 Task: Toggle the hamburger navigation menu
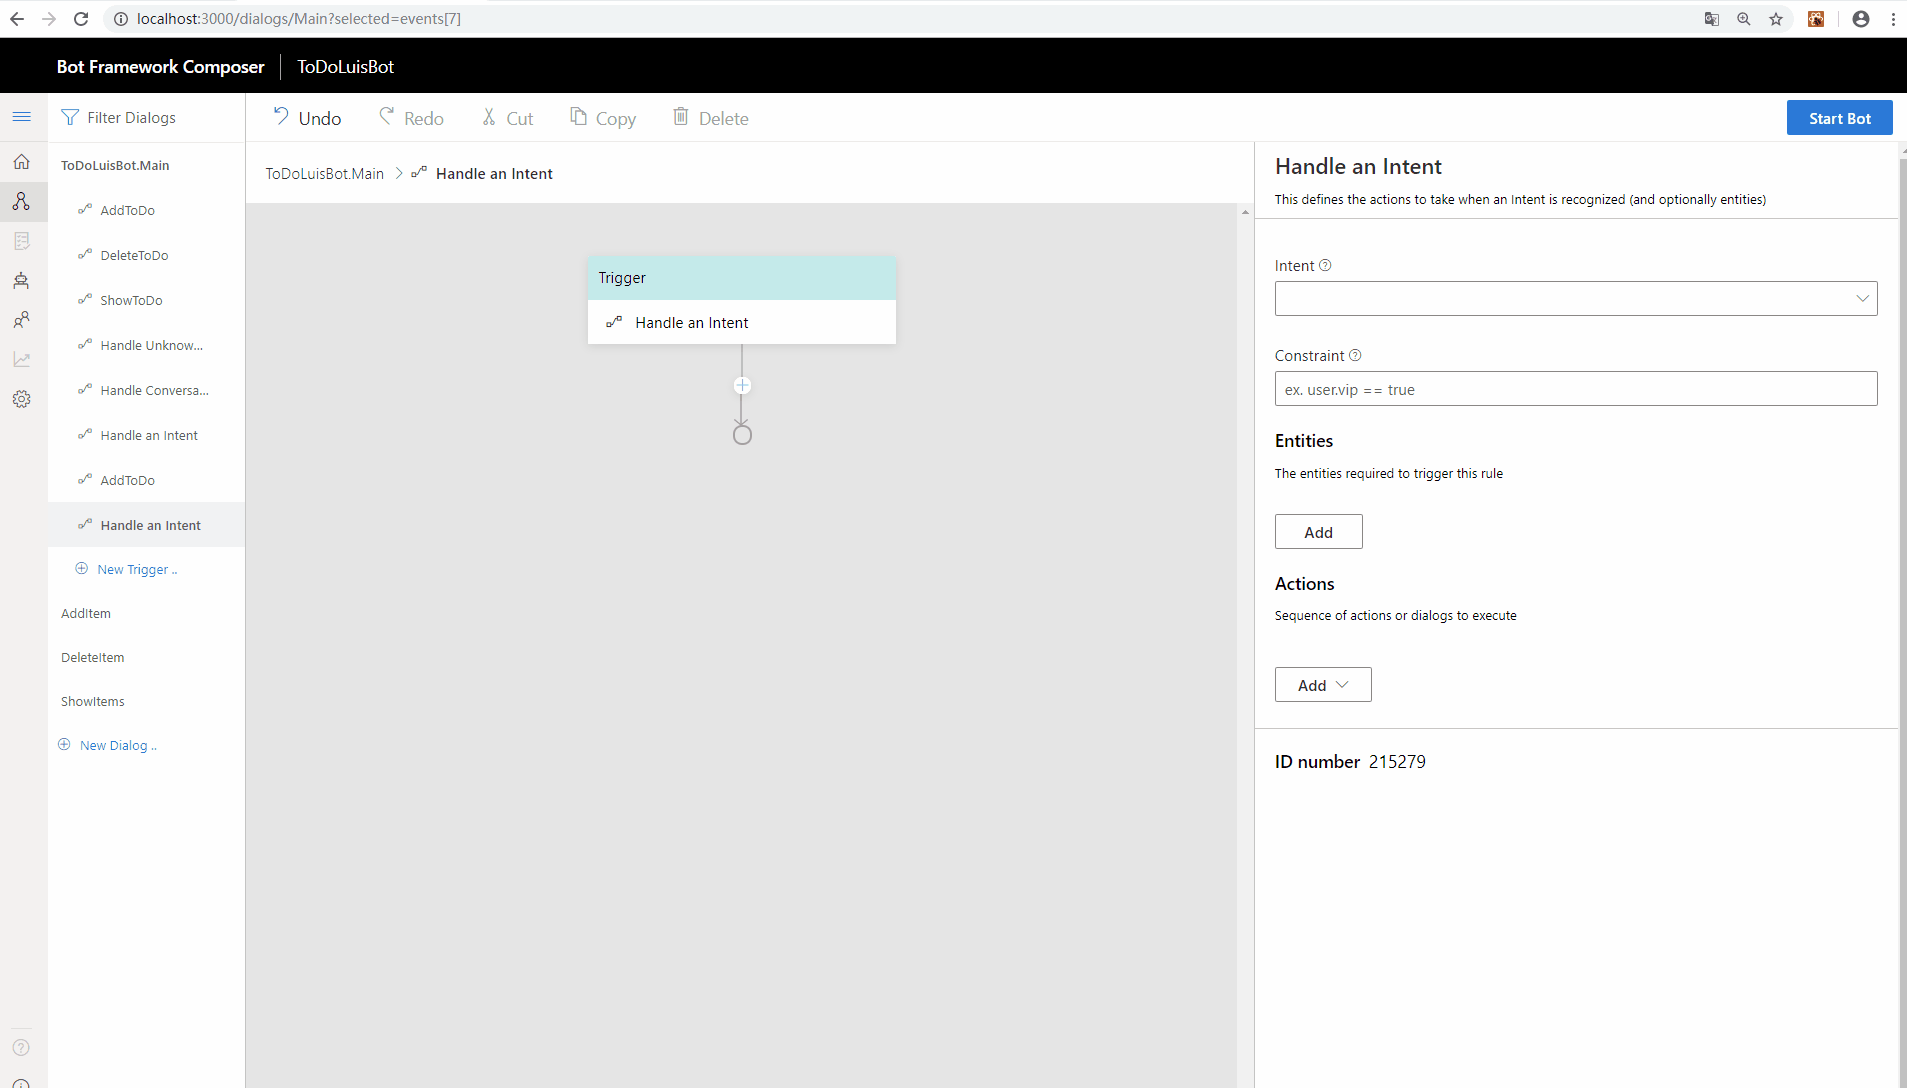(21, 117)
